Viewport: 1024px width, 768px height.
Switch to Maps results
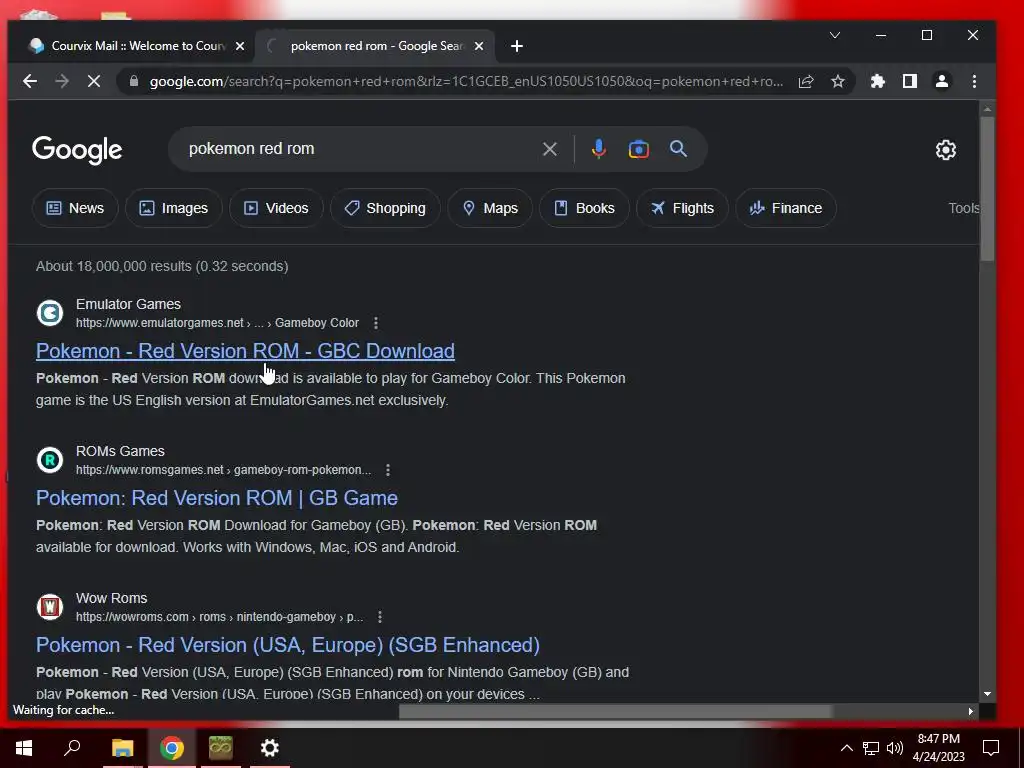click(490, 208)
